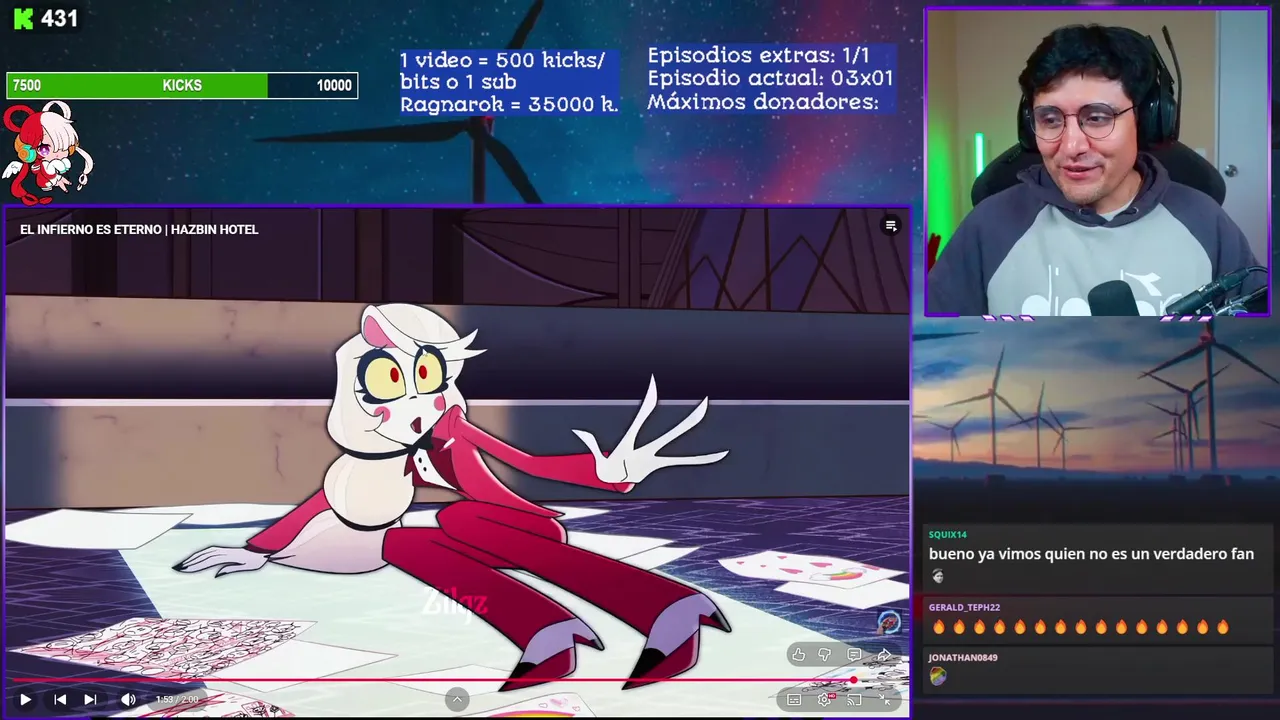This screenshot has height=720, width=1280.
Task: Click the Kick logo next to 431
Action: (x=24, y=18)
